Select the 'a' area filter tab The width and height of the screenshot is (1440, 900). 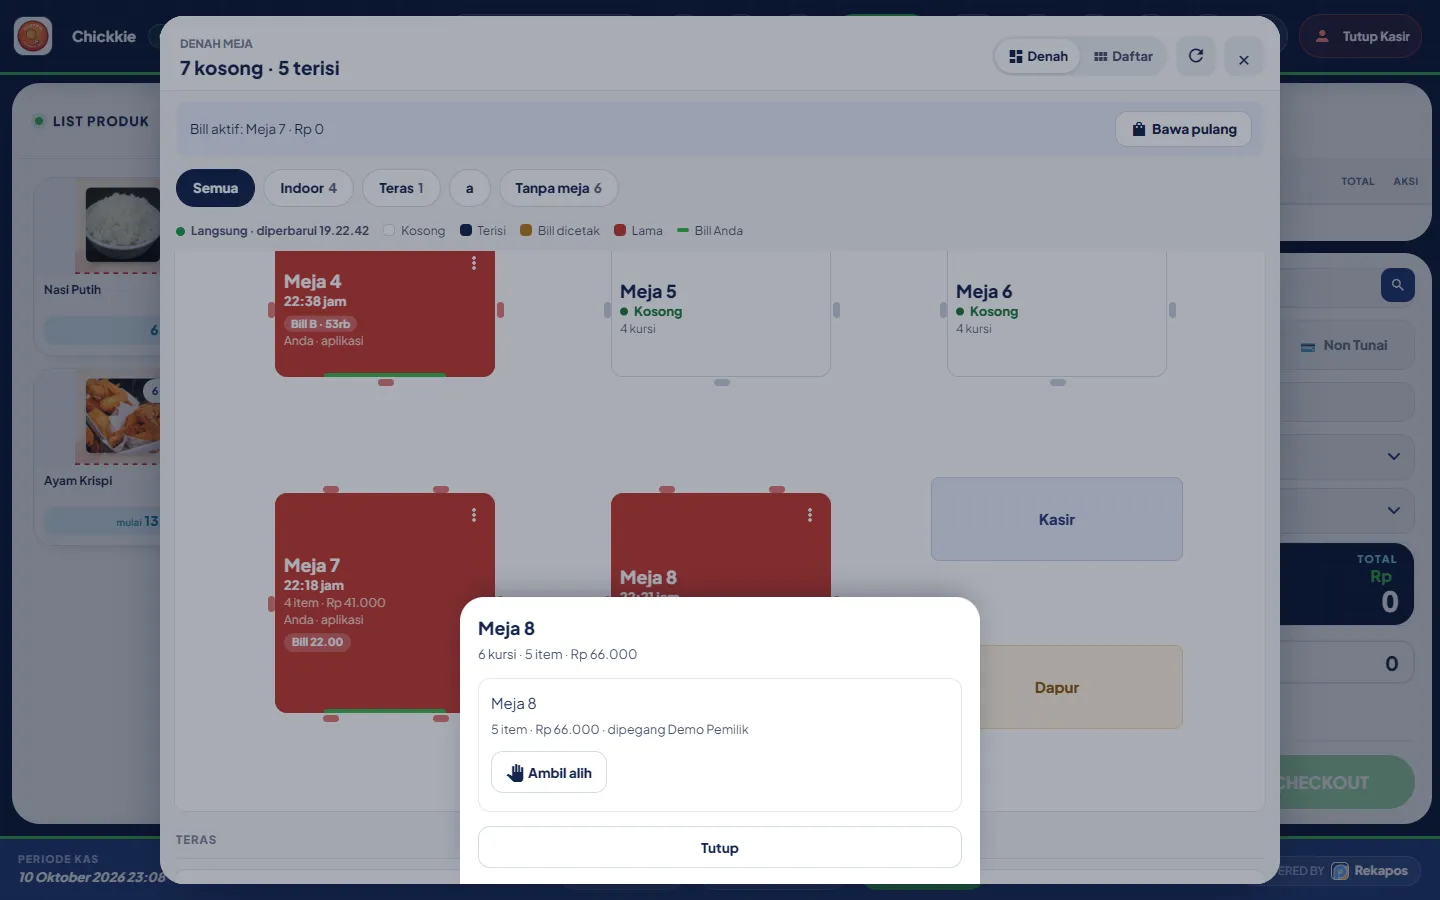(x=469, y=188)
